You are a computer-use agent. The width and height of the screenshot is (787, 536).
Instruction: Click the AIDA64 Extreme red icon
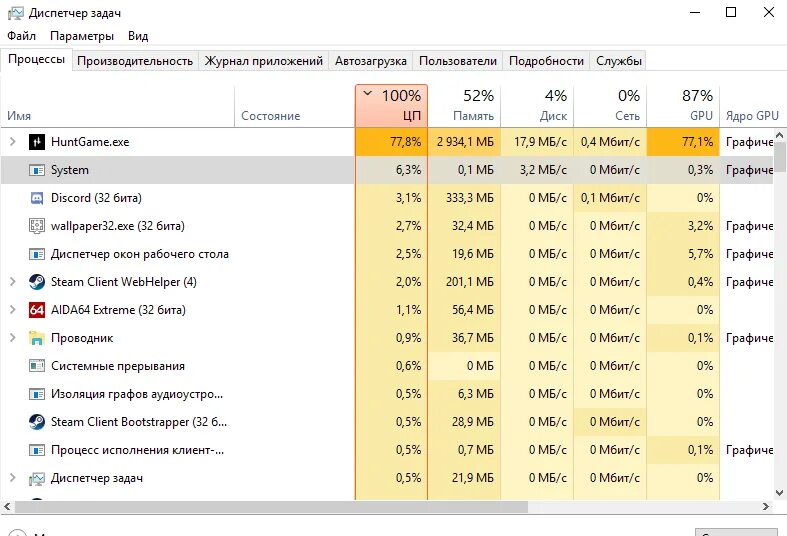tap(37, 310)
